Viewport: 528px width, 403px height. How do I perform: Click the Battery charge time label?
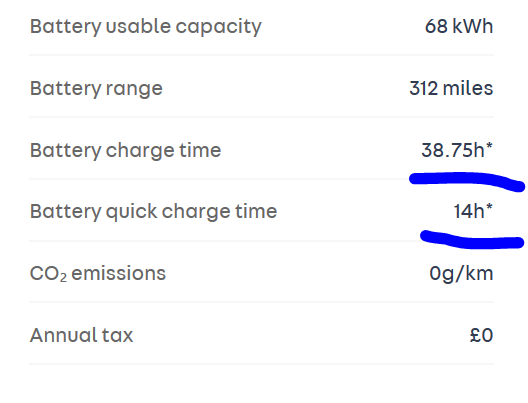click(125, 150)
